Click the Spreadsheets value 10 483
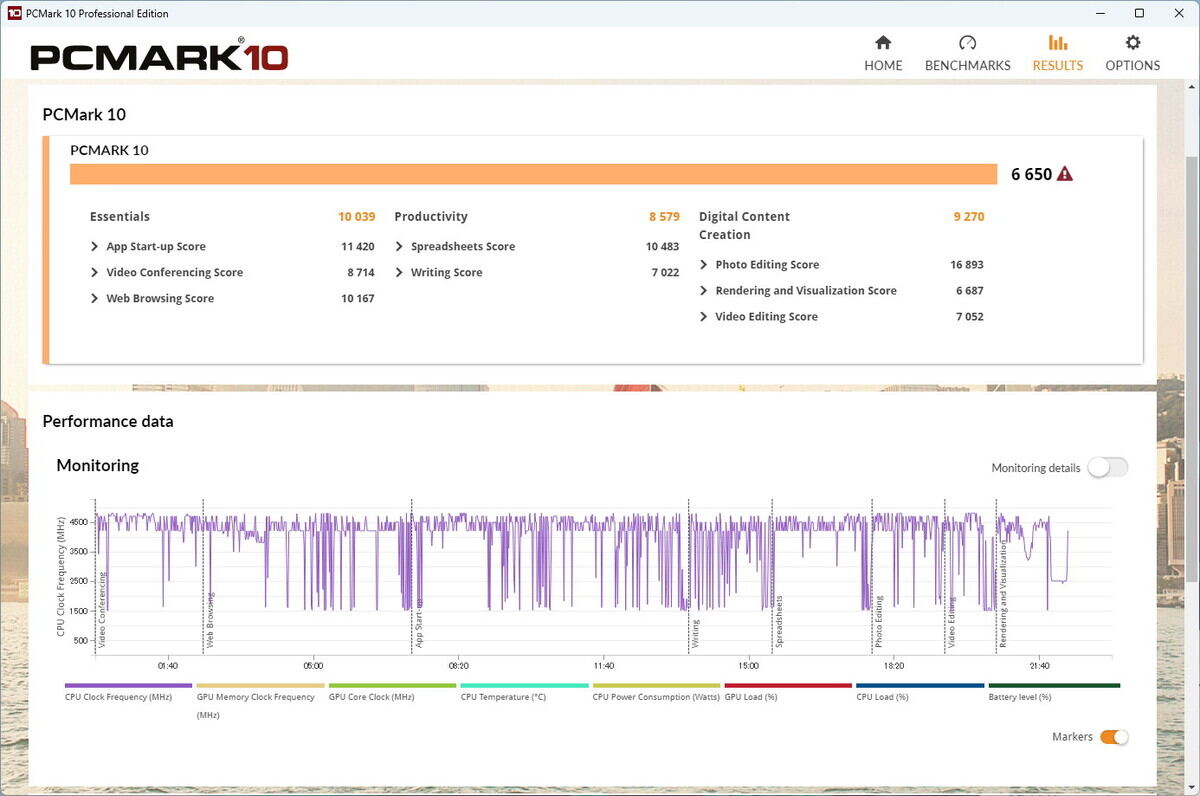The image size is (1200, 796). pos(662,247)
